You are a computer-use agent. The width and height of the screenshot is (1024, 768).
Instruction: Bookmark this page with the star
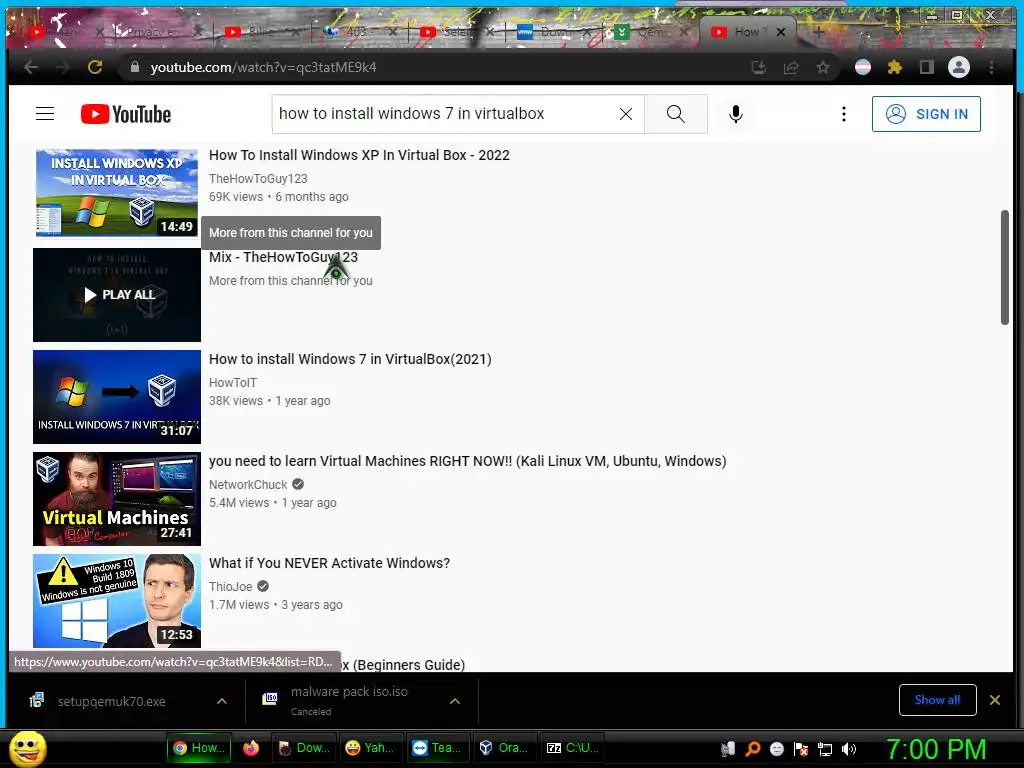[823, 67]
